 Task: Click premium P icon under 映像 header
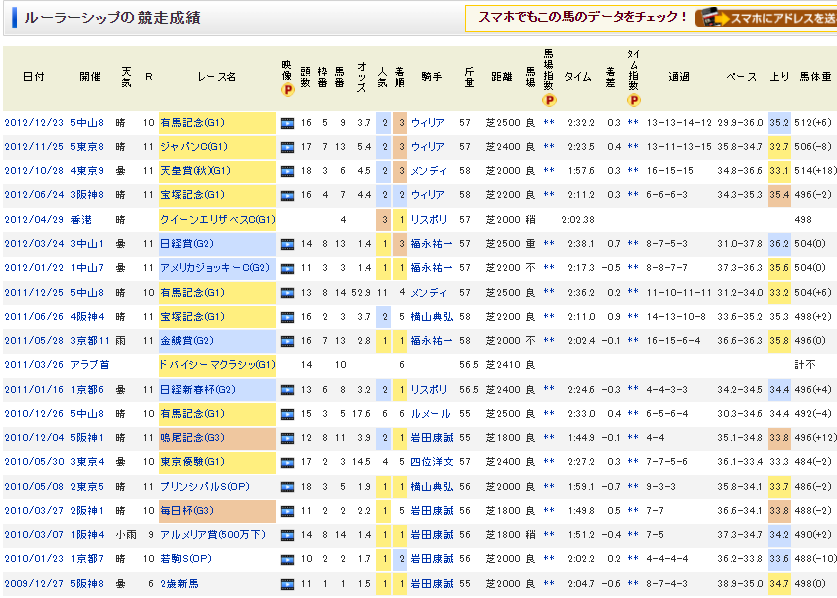pos(288,89)
